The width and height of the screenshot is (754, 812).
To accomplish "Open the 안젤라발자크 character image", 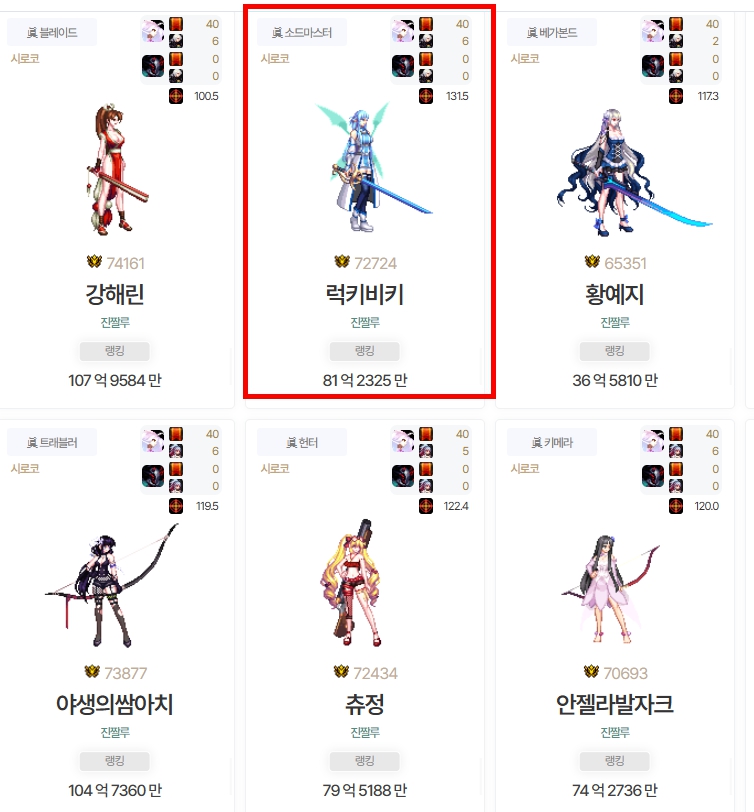I will (x=611, y=590).
